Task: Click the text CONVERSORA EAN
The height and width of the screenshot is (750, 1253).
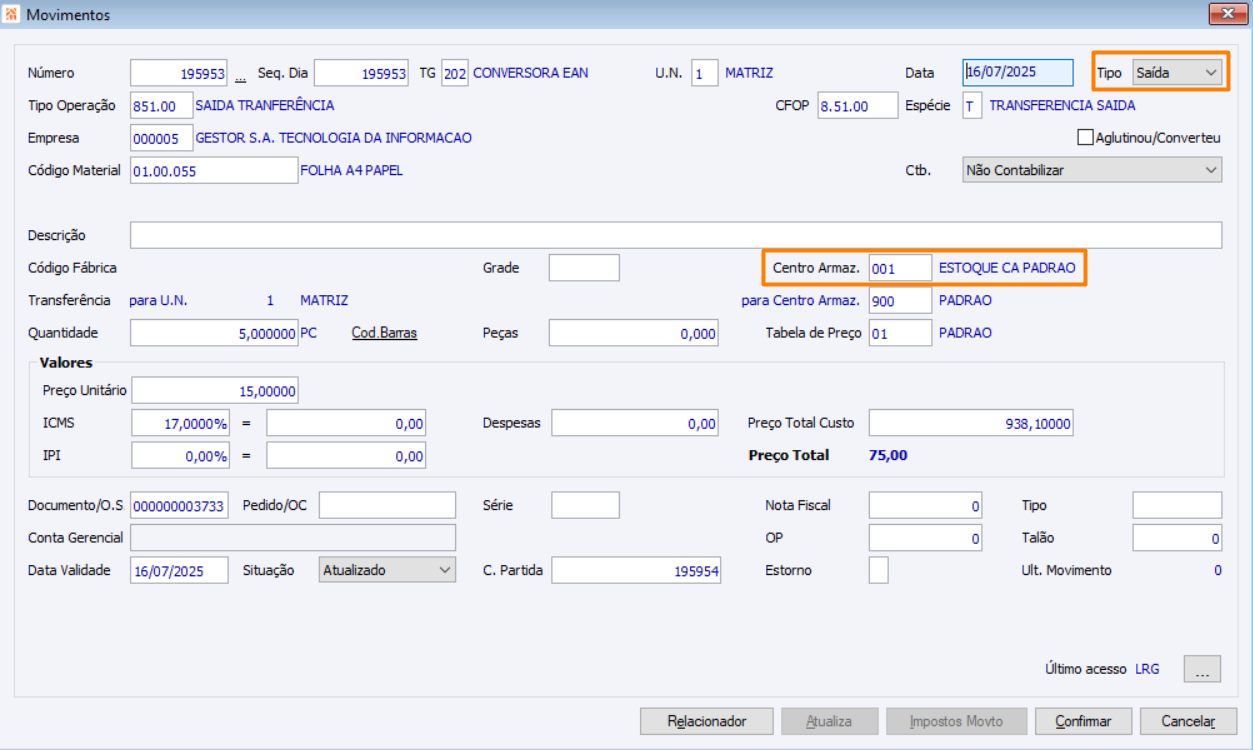Action: point(530,73)
